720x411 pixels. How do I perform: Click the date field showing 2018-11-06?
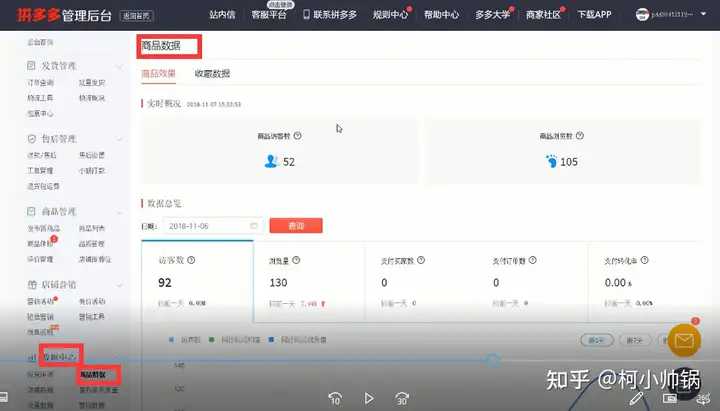(213, 225)
